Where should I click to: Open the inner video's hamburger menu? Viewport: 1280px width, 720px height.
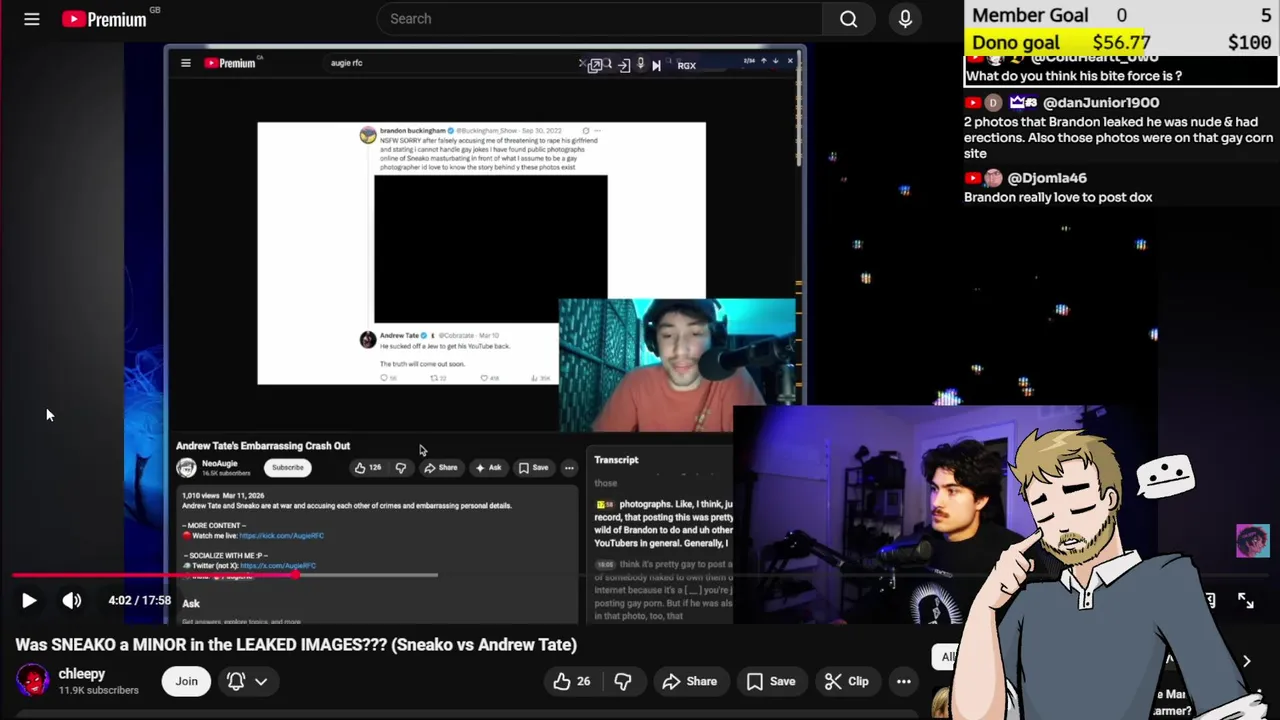point(185,63)
